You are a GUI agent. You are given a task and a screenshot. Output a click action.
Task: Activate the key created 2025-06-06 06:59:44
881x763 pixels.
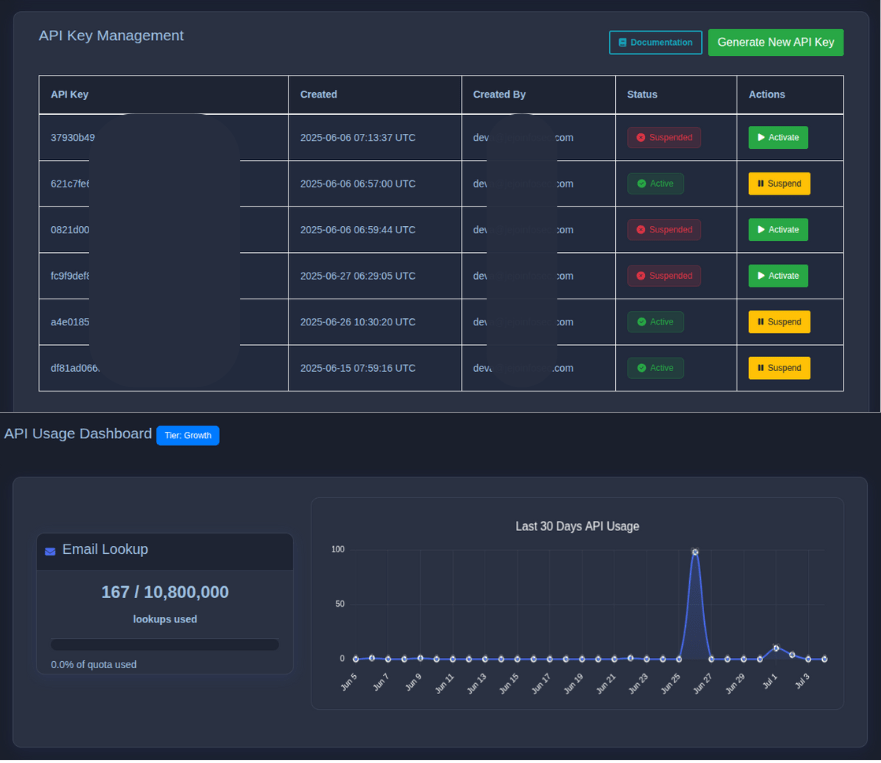(x=777, y=230)
